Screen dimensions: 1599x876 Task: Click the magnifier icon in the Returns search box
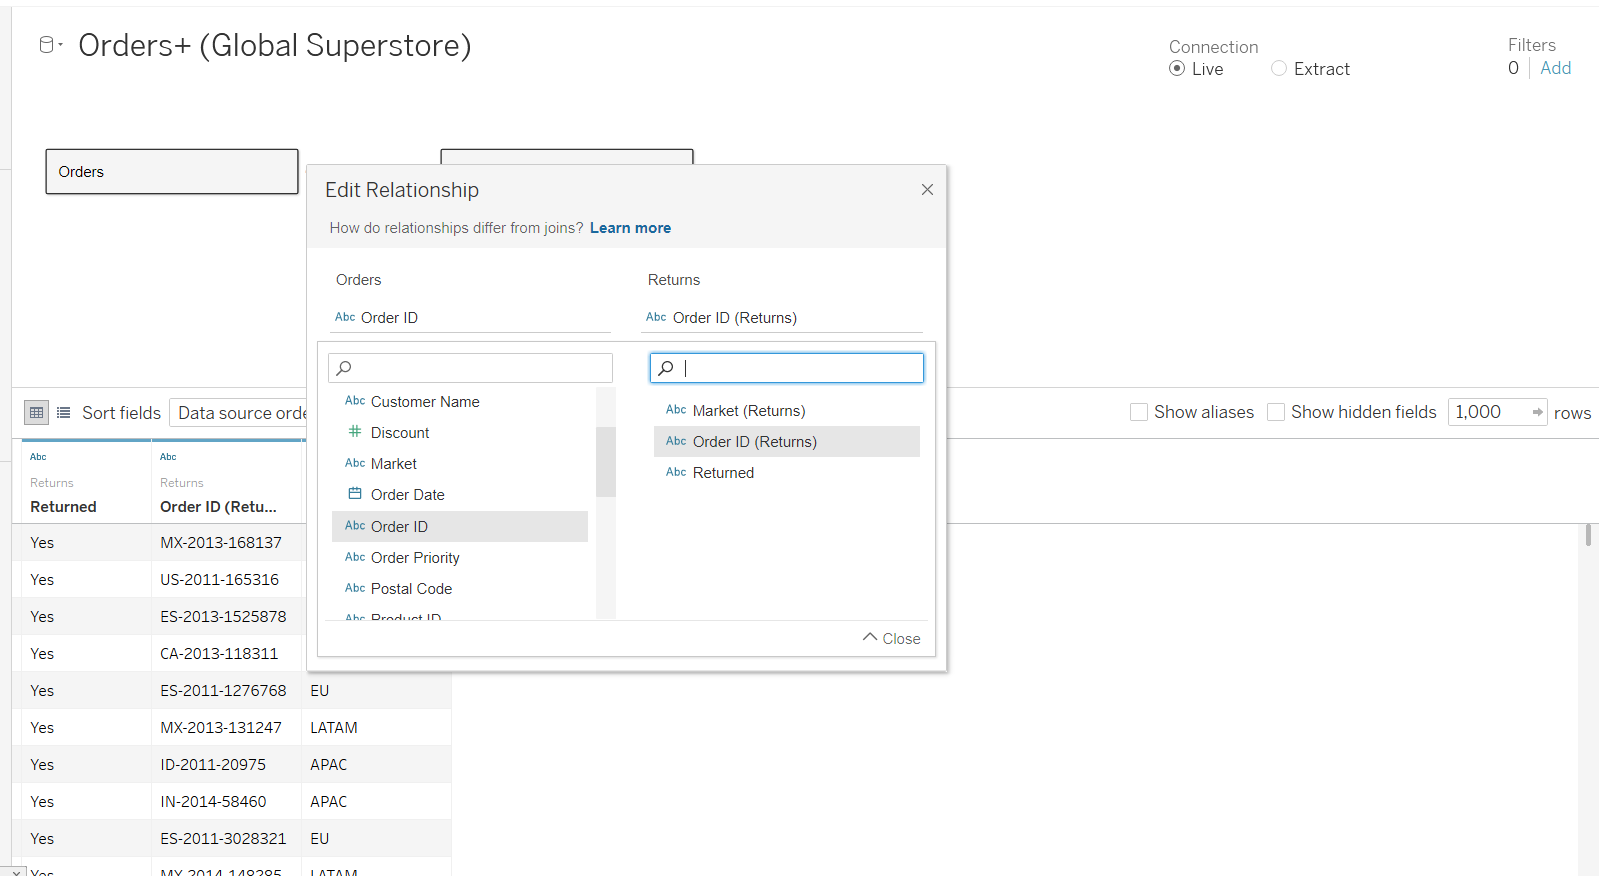click(x=666, y=368)
